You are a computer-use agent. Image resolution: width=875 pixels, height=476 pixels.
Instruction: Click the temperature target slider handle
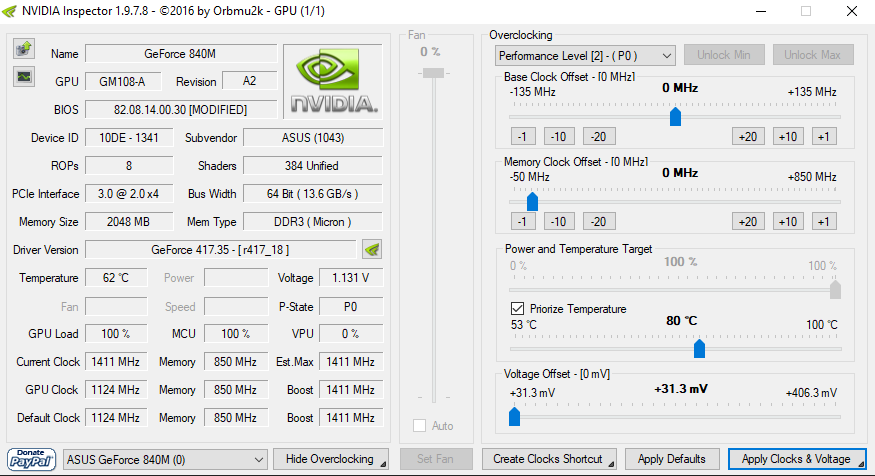tap(699, 349)
